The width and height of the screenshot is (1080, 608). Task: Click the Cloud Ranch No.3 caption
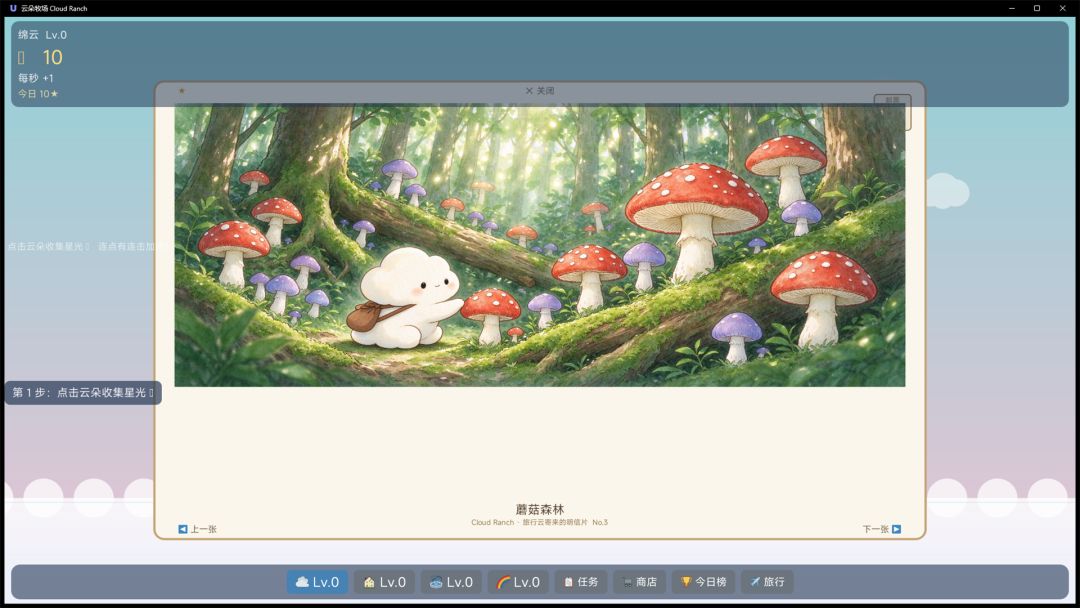[539, 522]
